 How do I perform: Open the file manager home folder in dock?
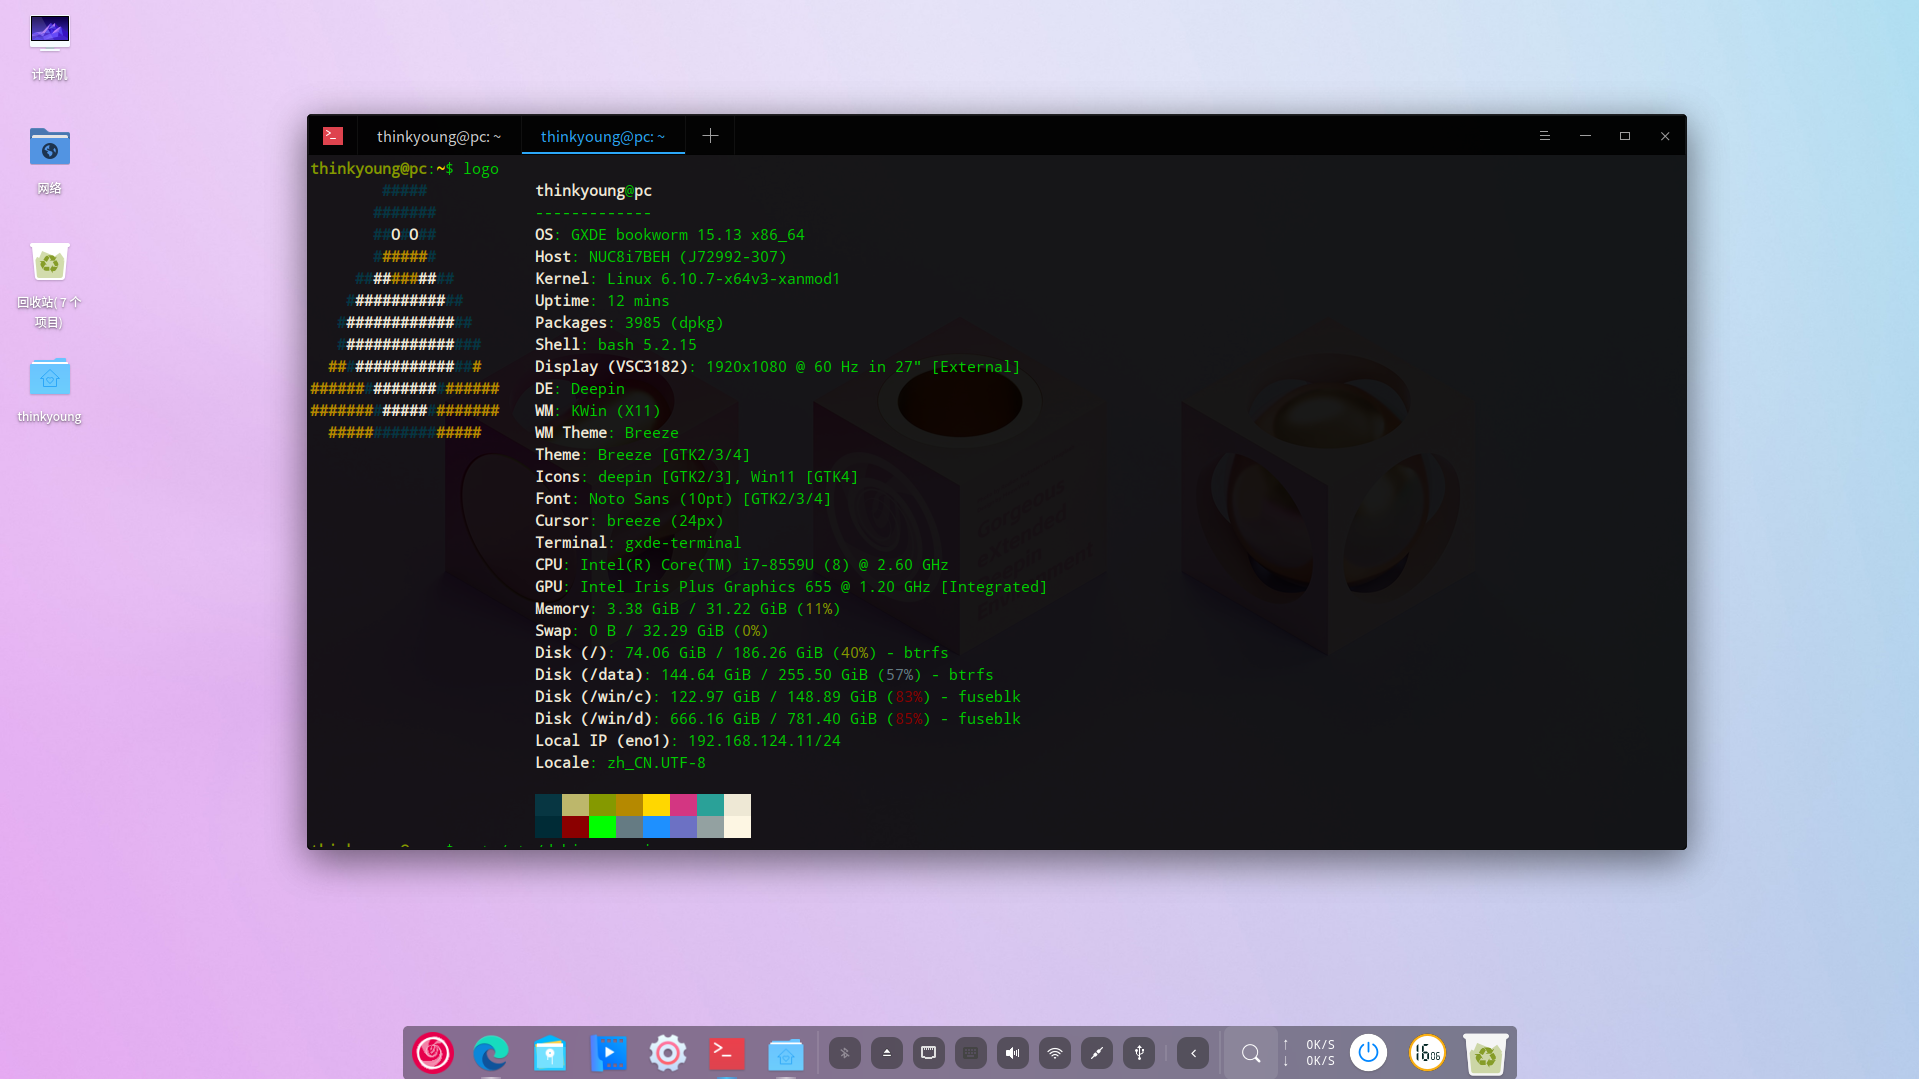tap(786, 1053)
